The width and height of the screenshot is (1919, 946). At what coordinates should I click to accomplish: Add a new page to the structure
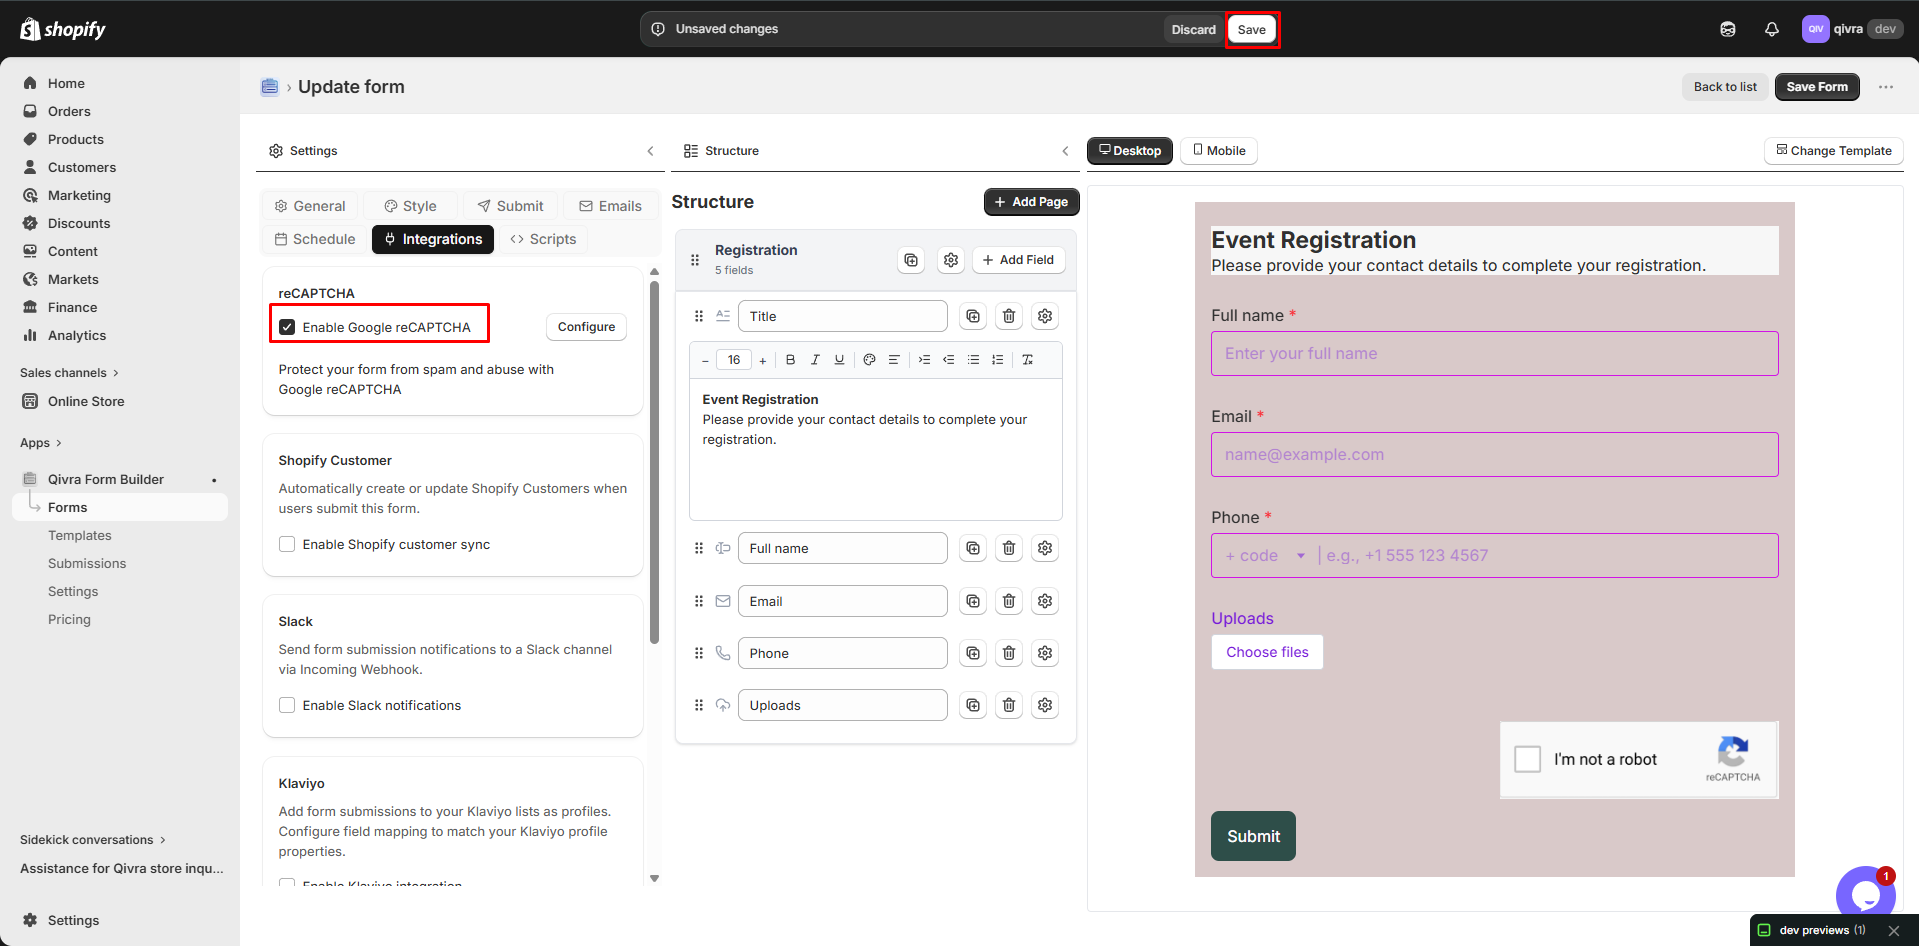[x=1032, y=202]
